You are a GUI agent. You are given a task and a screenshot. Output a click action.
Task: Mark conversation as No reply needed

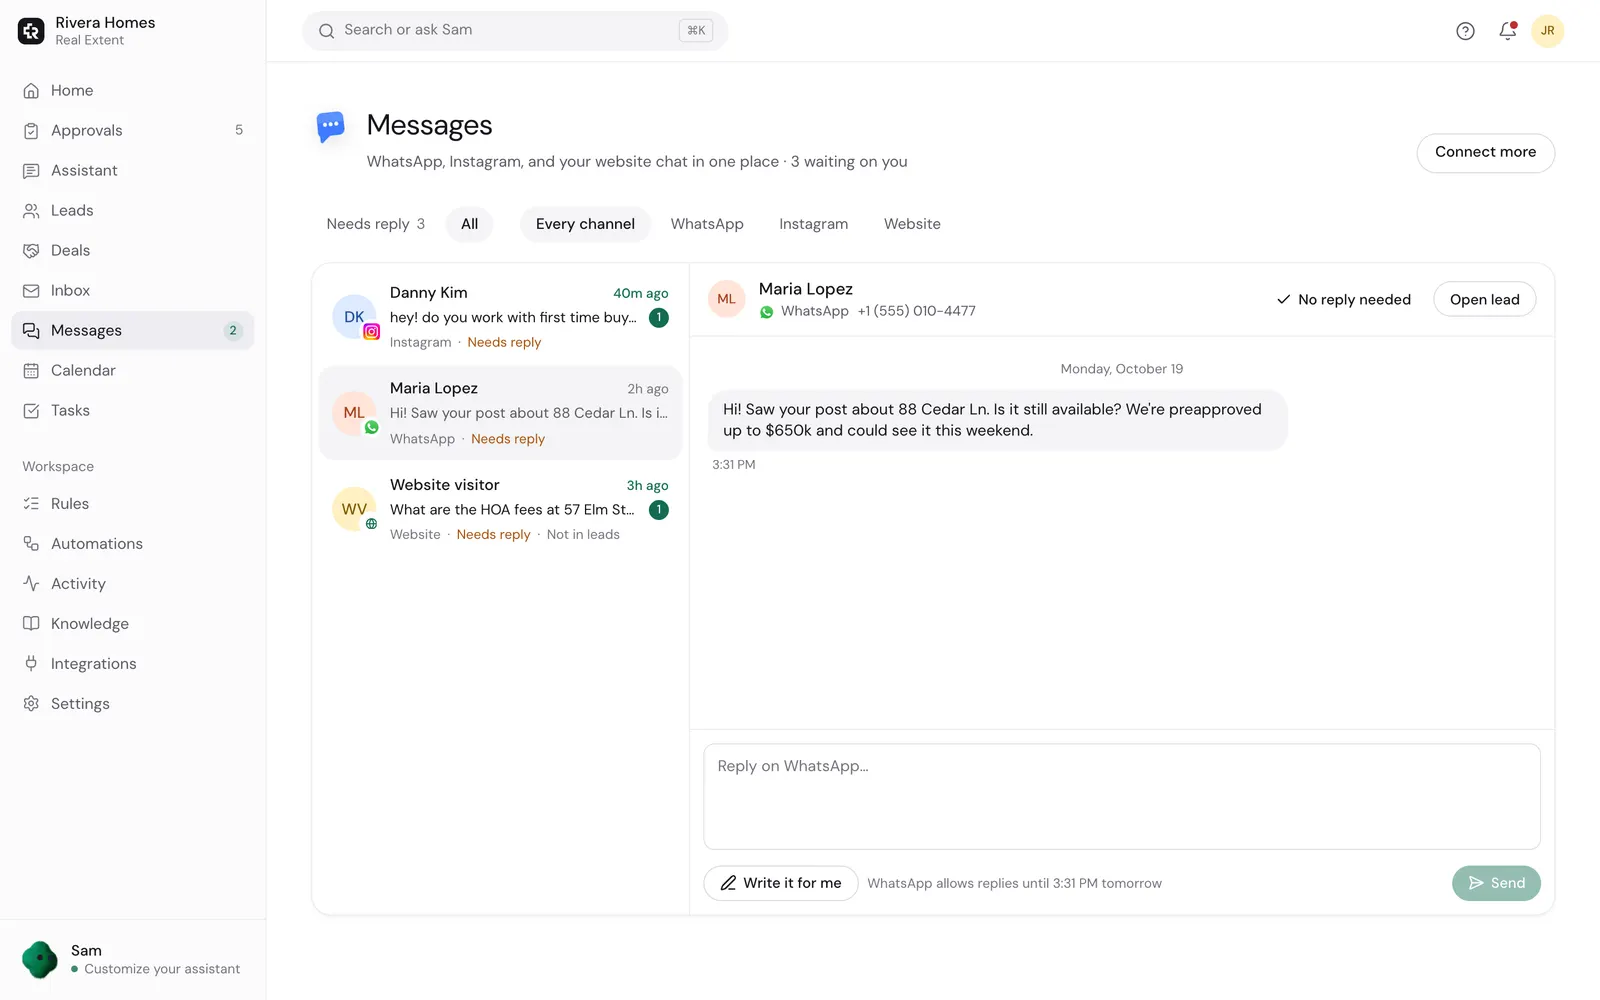coord(1344,300)
